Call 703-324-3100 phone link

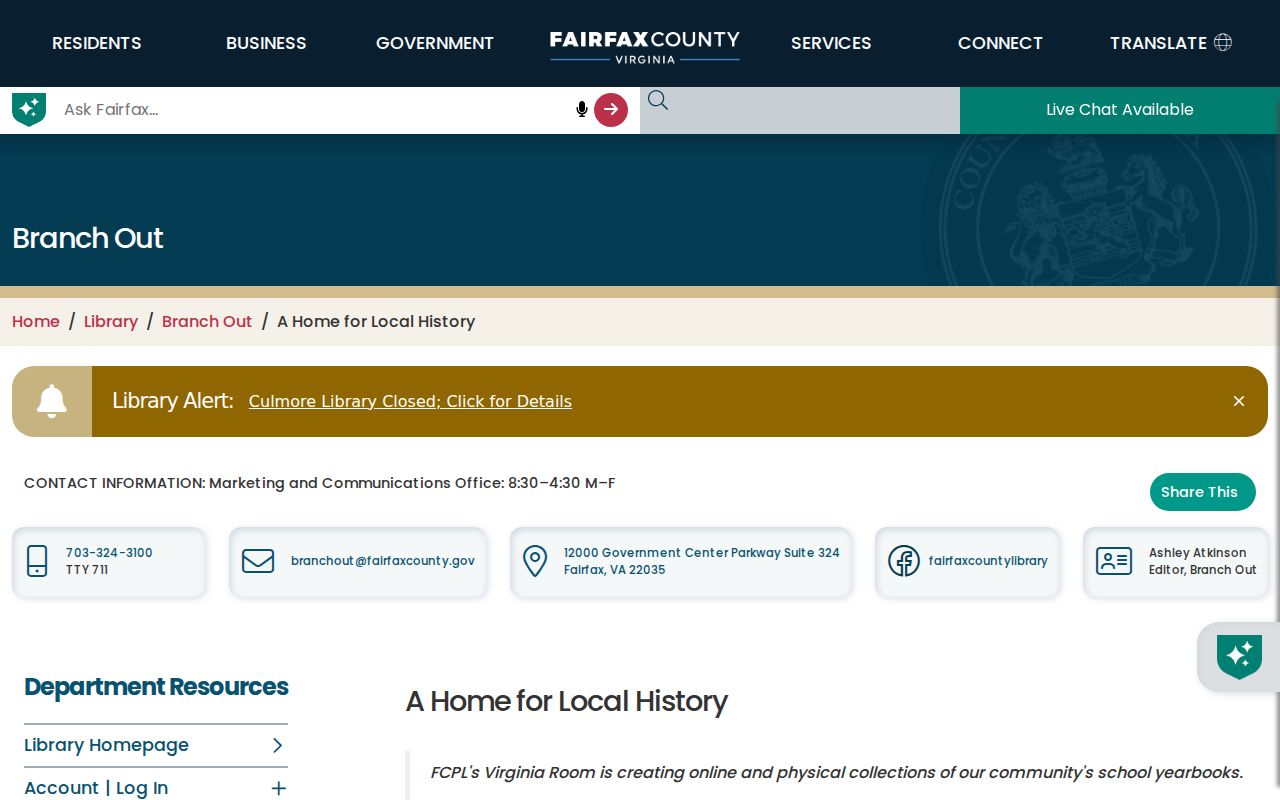[x=109, y=553]
